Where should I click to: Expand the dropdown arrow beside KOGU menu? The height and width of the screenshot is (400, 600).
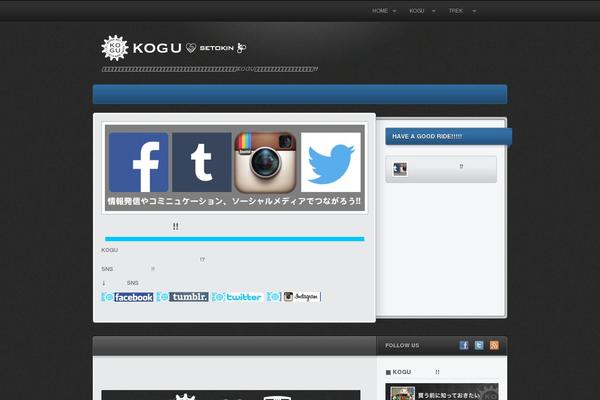click(x=434, y=11)
